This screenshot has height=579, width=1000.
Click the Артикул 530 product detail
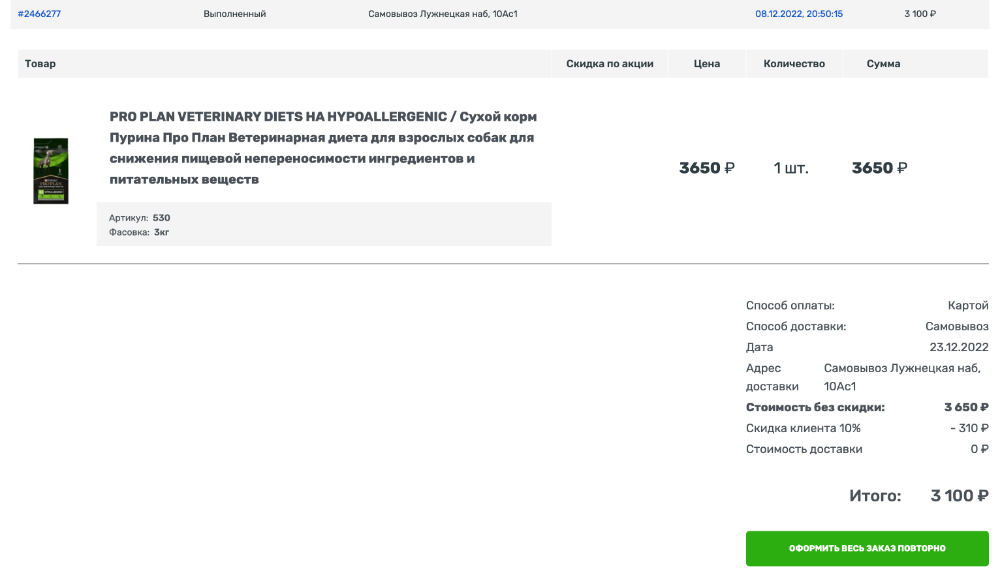pos(140,218)
